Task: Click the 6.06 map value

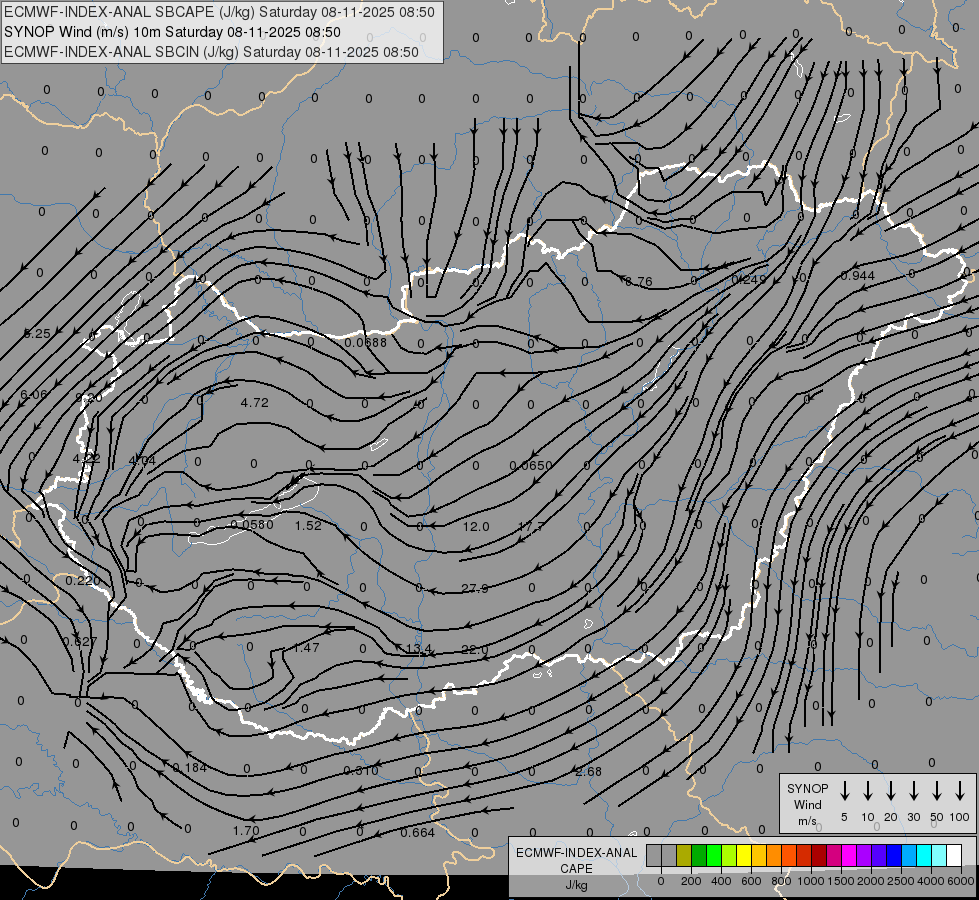Action: tap(34, 394)
